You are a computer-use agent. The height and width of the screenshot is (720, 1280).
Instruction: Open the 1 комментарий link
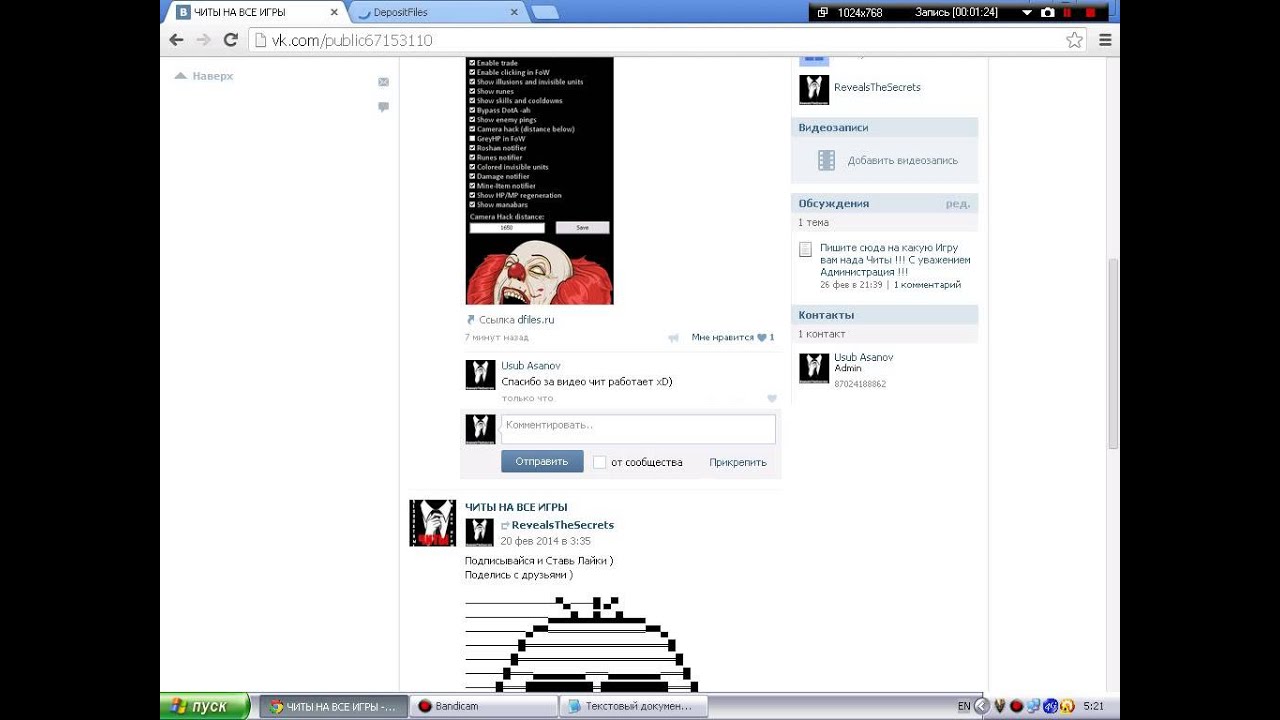(x=927, y=285)
